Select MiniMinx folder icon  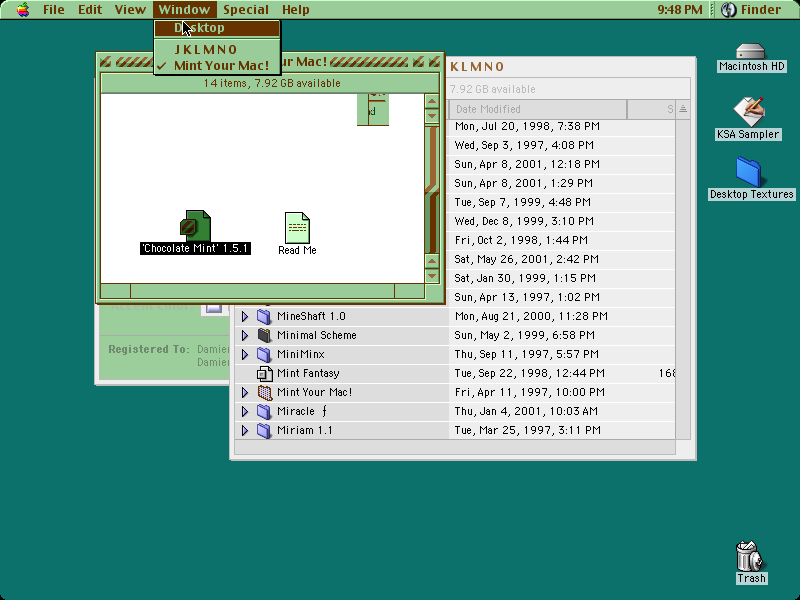coord(264,354)
